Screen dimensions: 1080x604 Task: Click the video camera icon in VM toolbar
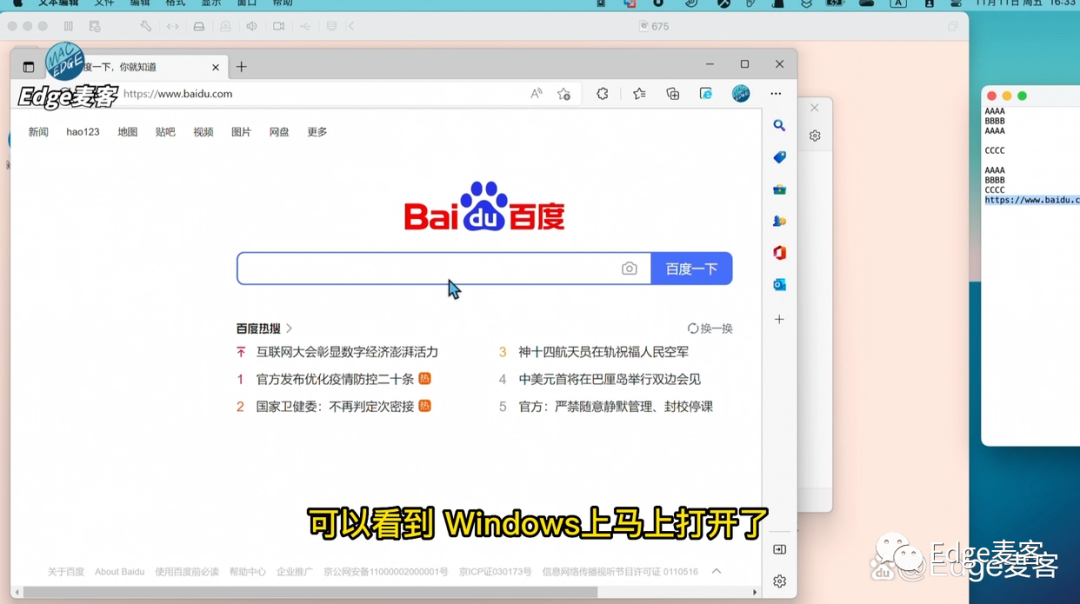click(x=278, y=26)
